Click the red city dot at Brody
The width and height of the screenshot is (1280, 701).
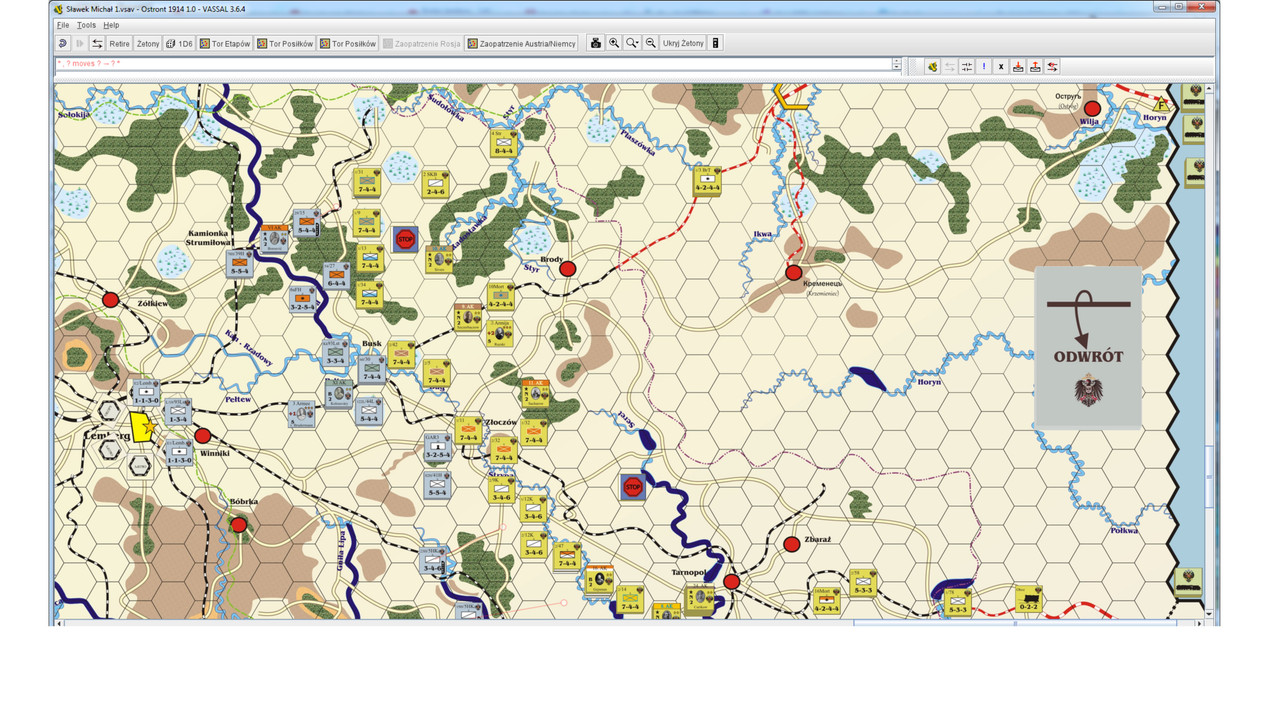tap(567, 269)
